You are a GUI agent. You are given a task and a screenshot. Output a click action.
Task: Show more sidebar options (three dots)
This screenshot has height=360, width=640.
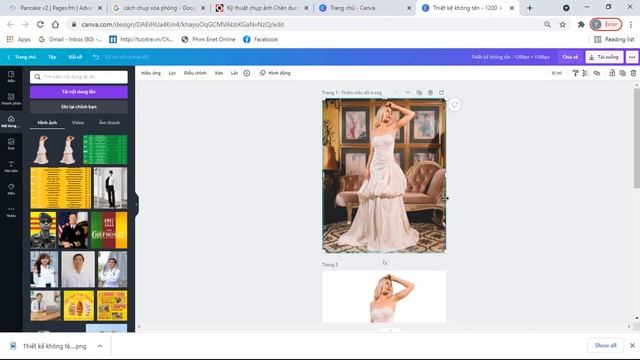click(11, 211)
